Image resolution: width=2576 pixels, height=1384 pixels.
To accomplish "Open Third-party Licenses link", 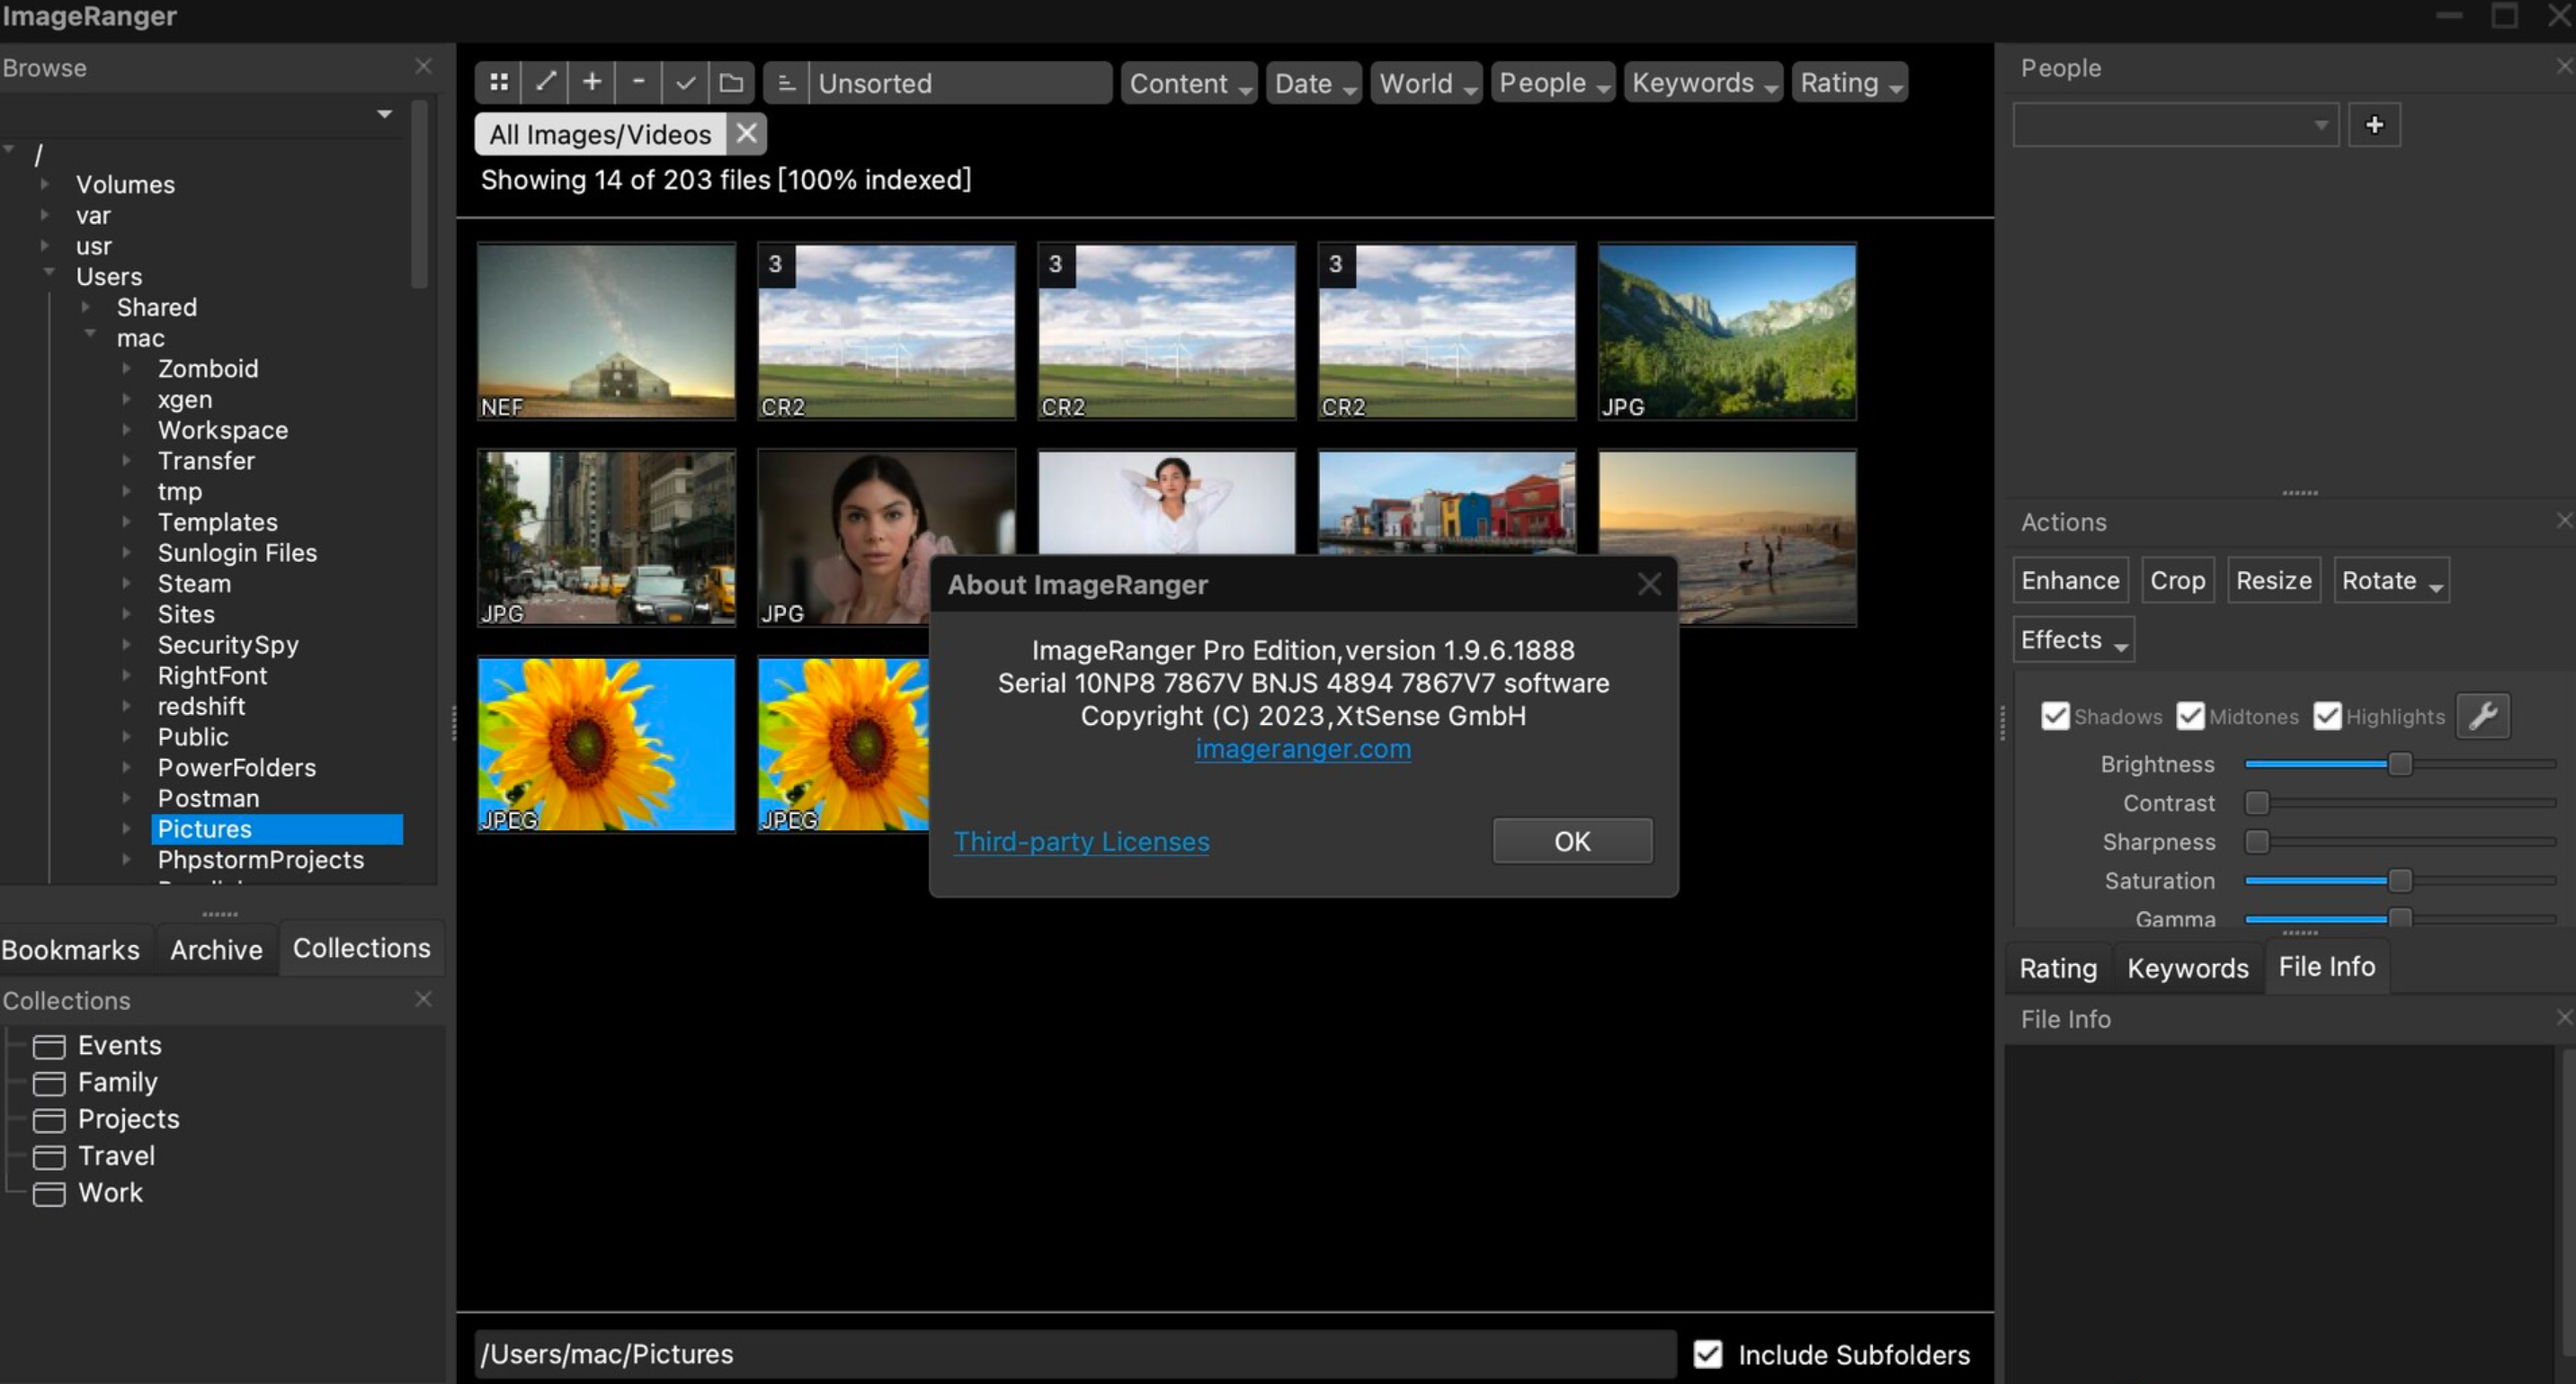I will (x=1081, y=841).
